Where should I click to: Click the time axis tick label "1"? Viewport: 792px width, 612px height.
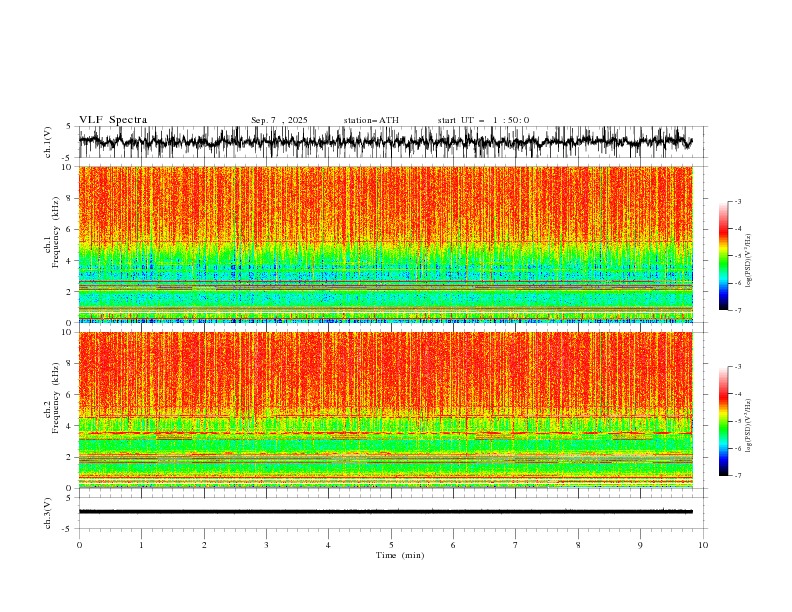pos(141,545)
